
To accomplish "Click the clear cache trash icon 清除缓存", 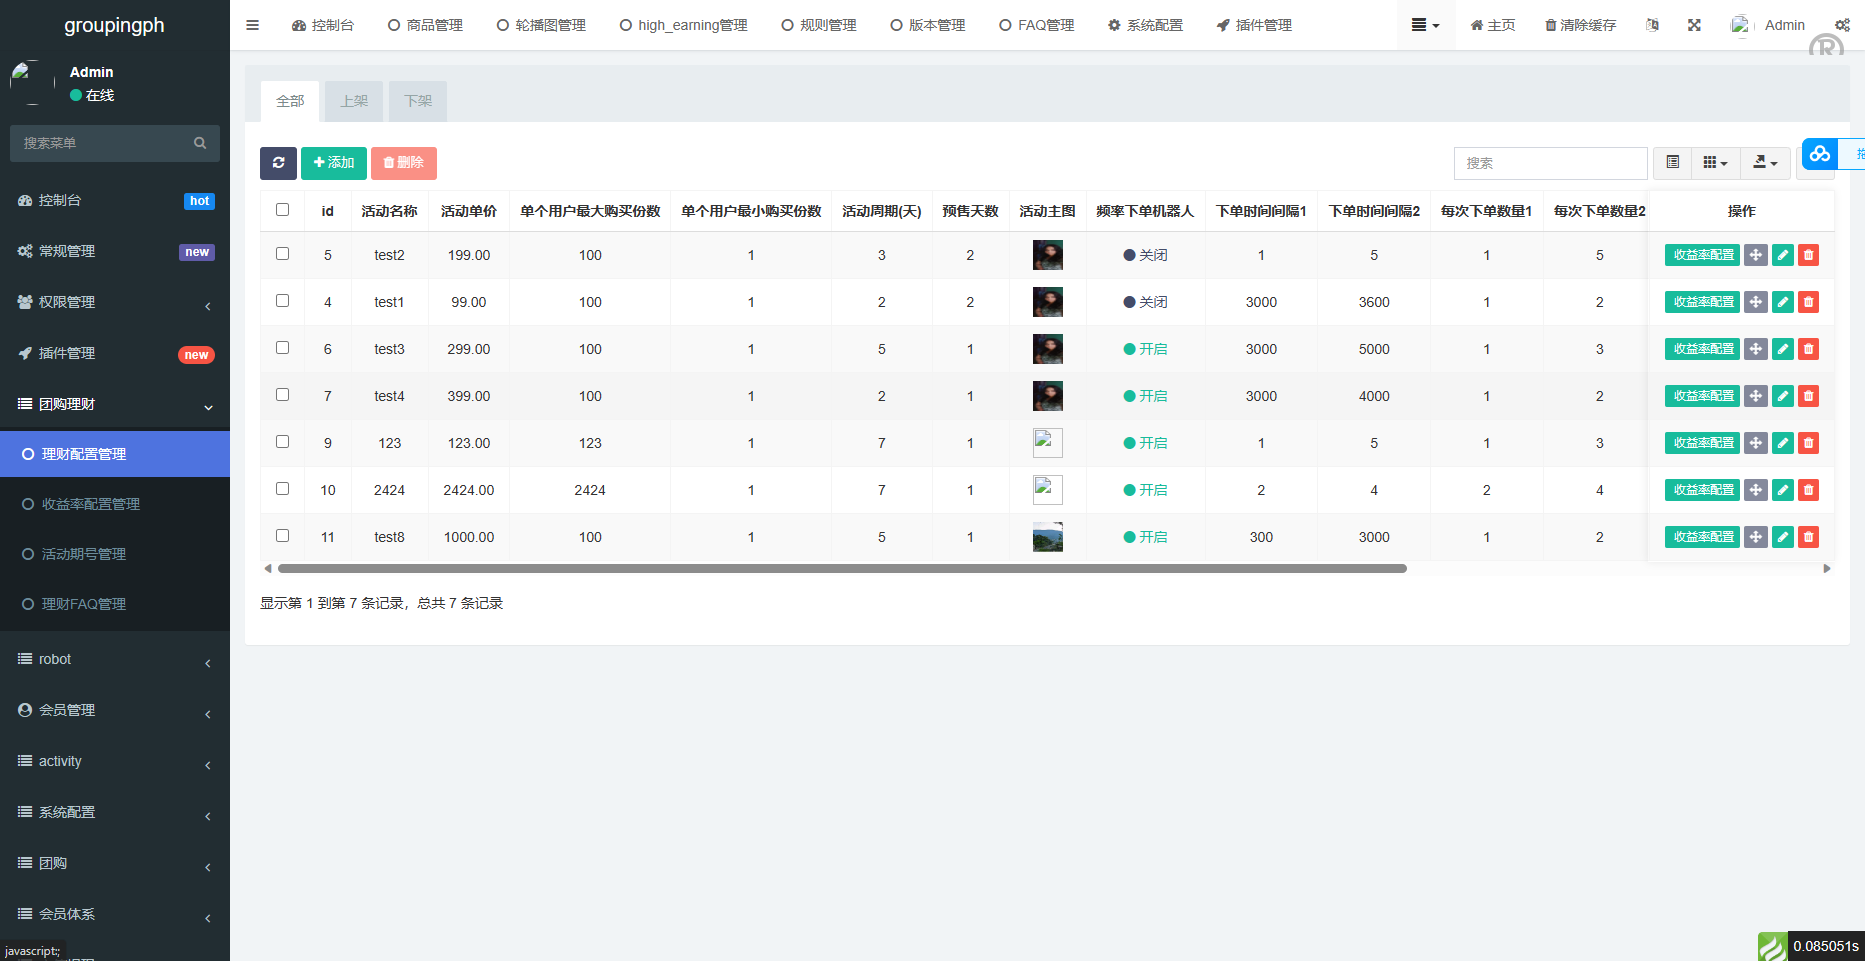I will click(1579, 25).
